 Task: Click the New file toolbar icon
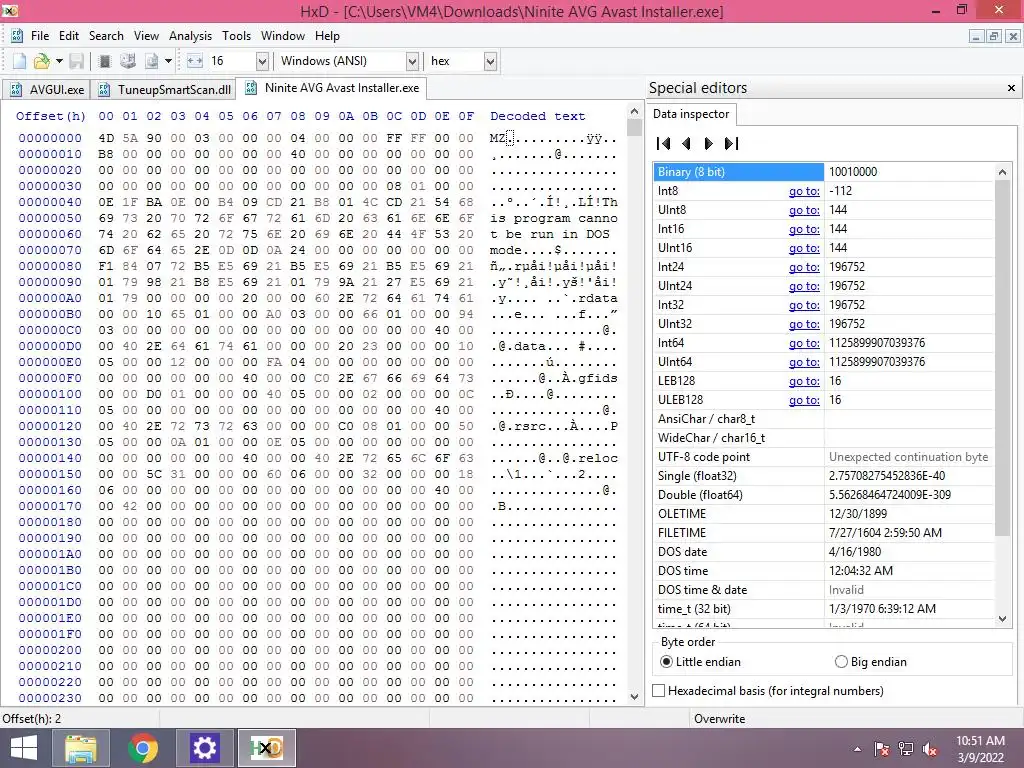(20, 61)
